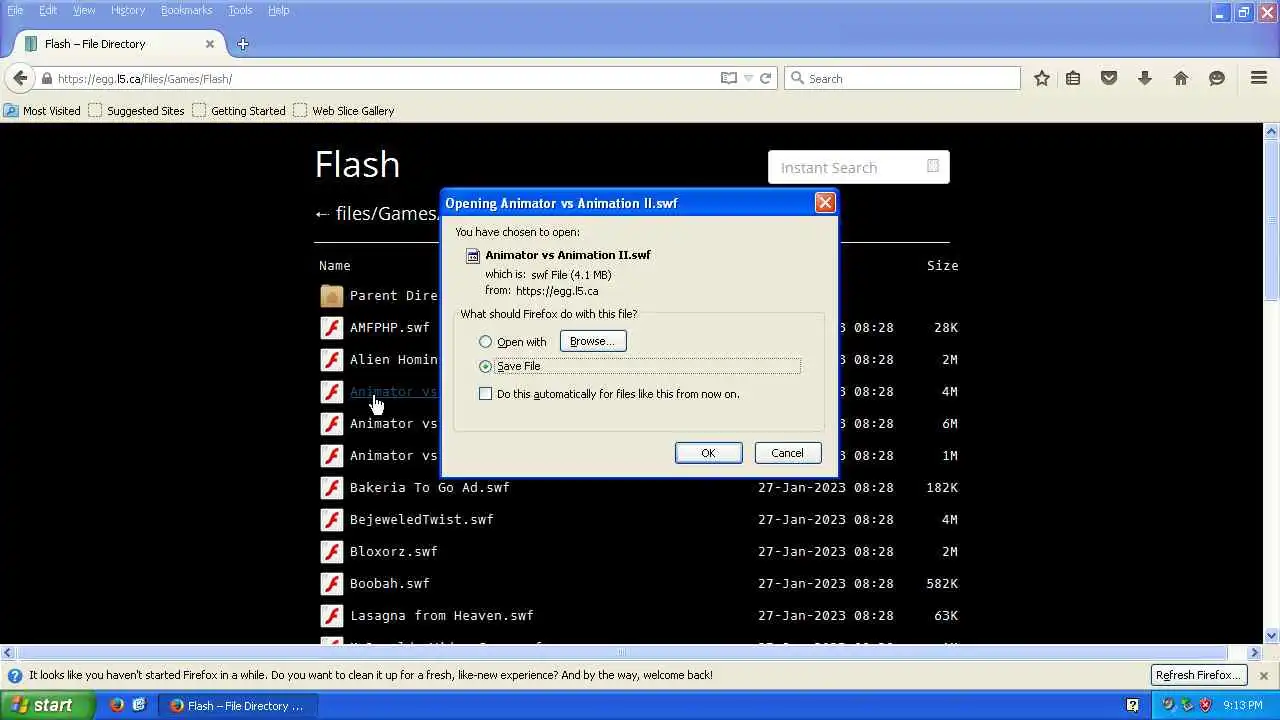
Task: Open the AMFPHP.swf link
Action: point(389,327)
